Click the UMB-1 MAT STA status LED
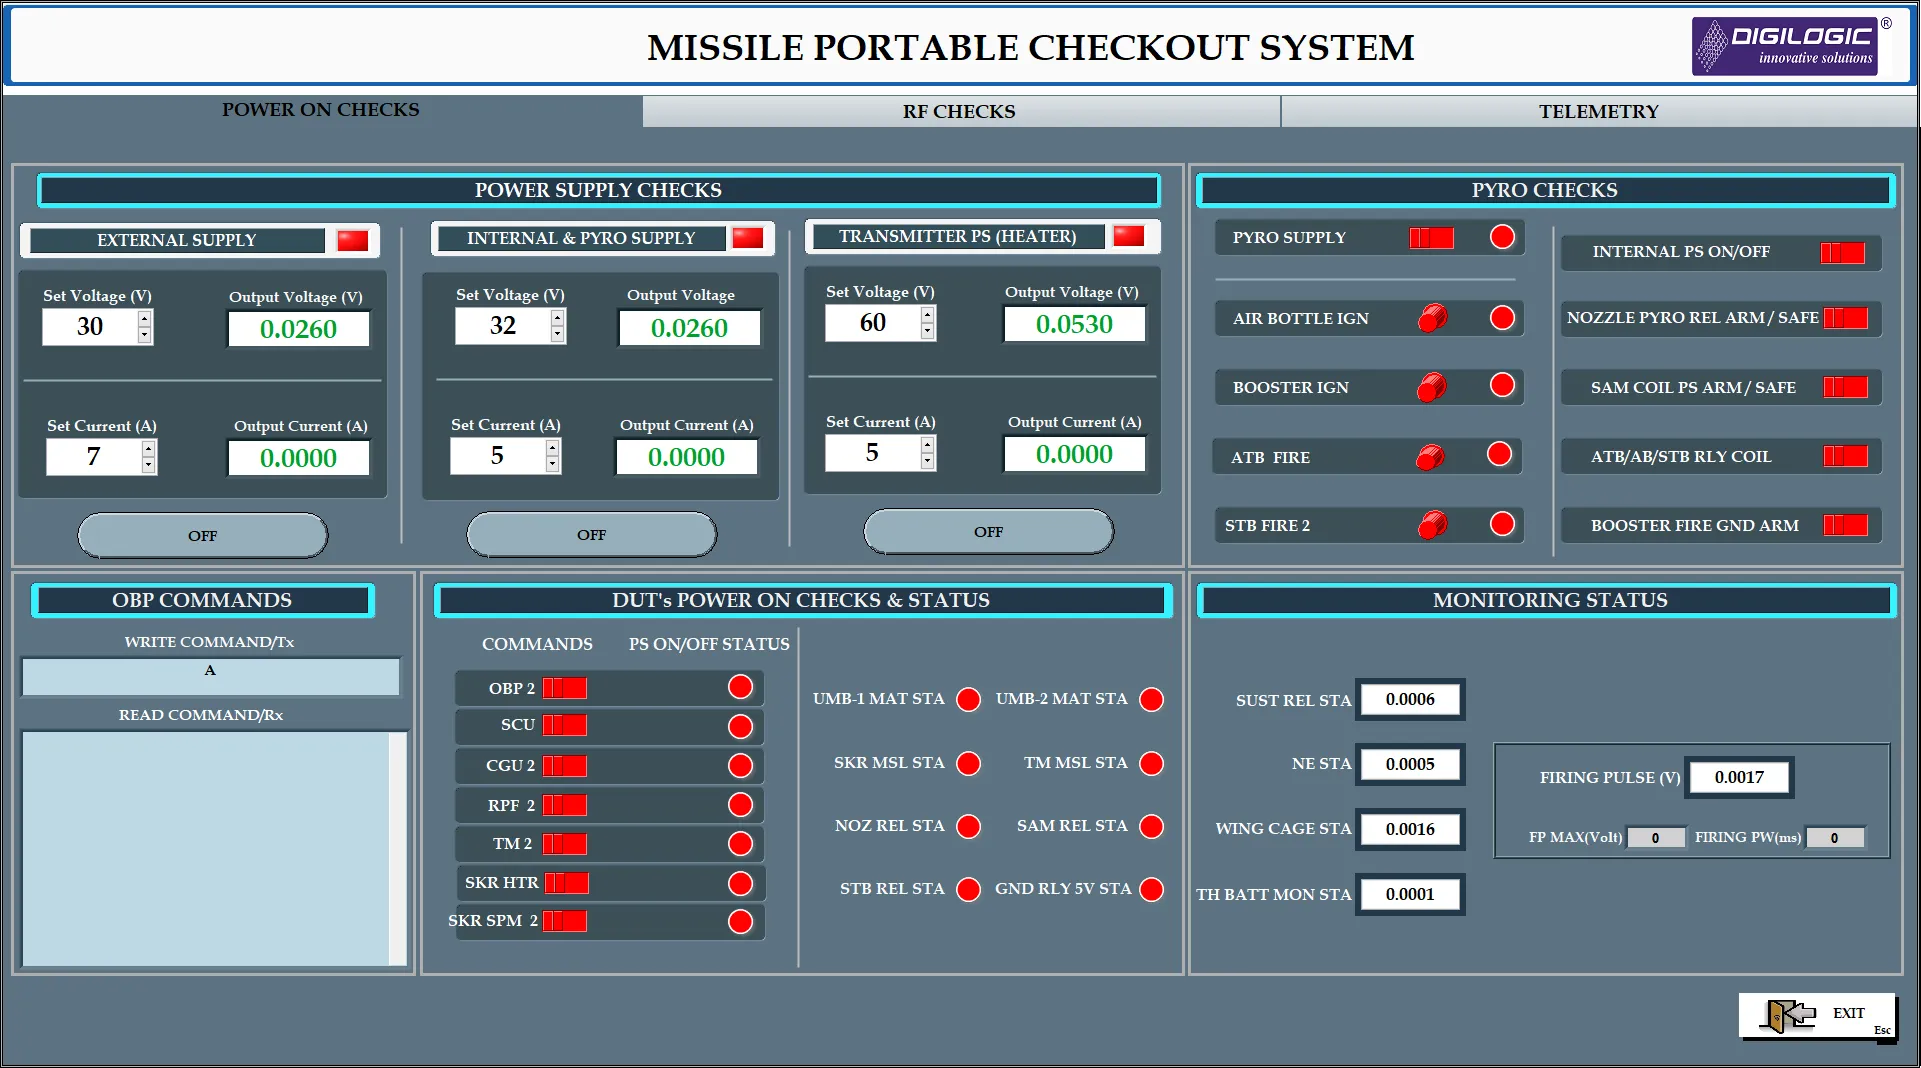Image resolution: width=1921 pixels, height=1068 pixels. (x=968, y=699)
